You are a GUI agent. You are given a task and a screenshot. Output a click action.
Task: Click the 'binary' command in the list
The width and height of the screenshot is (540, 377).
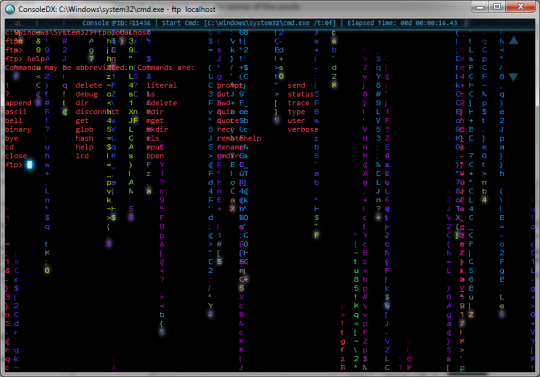pos(18,129)
